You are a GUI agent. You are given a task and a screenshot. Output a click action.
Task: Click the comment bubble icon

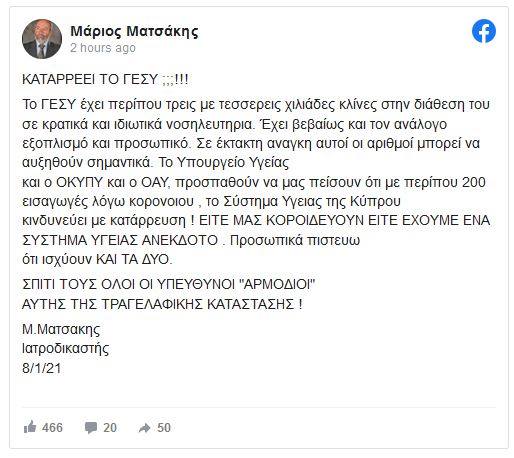[91, 427]
